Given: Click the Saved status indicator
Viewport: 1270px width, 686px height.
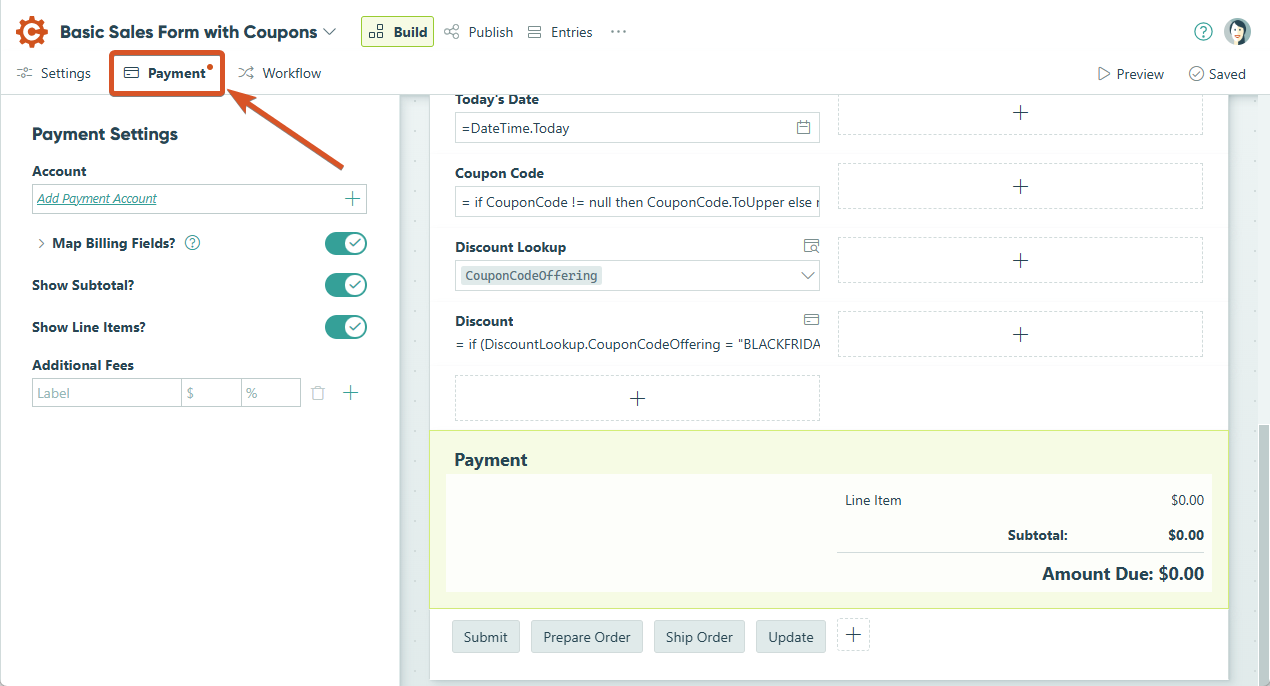Looking at the screenshot, I should 1217,74.
